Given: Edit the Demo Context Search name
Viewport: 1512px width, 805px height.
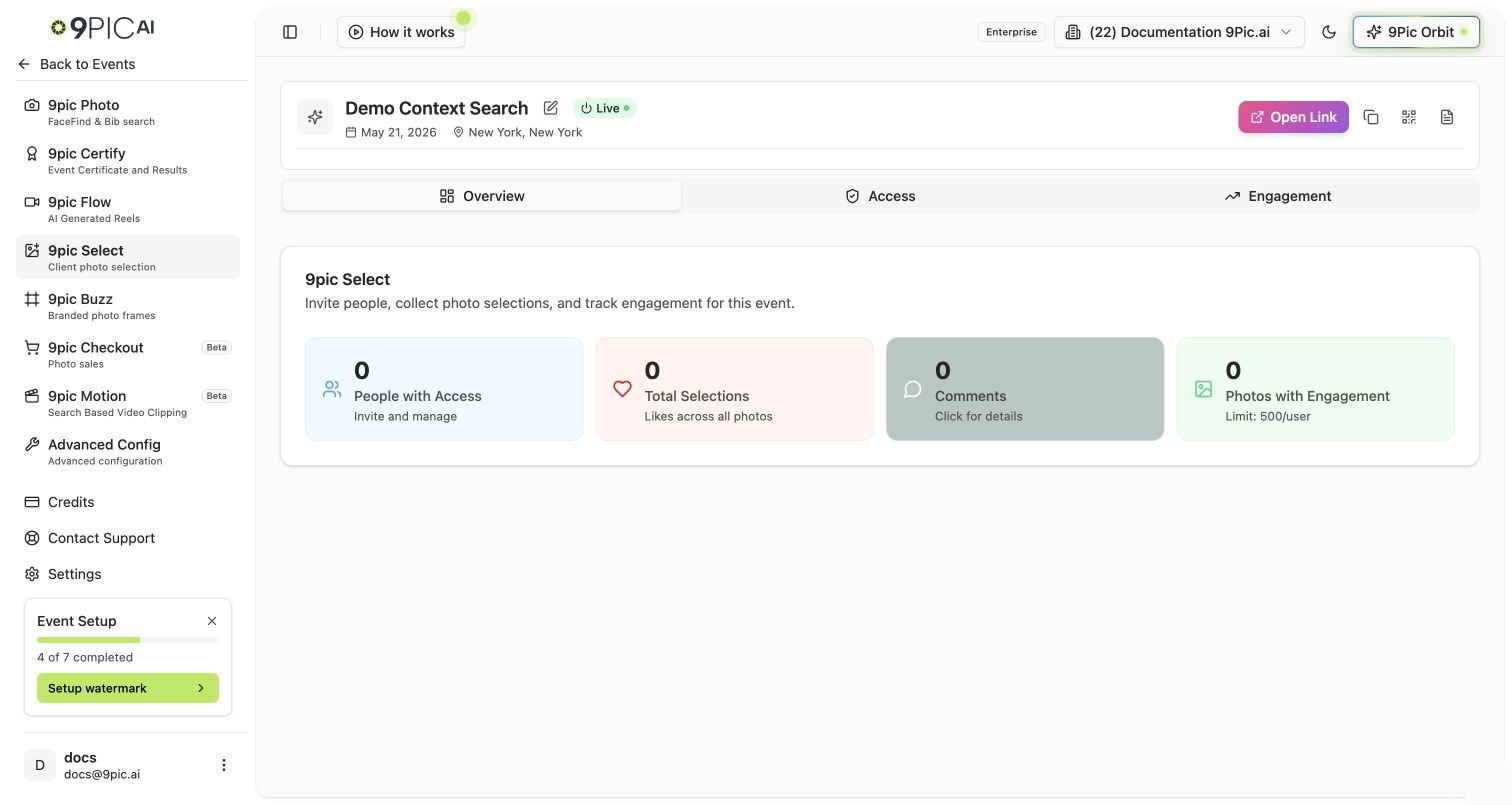Looking at the screenshot, I should coord(551,108).
